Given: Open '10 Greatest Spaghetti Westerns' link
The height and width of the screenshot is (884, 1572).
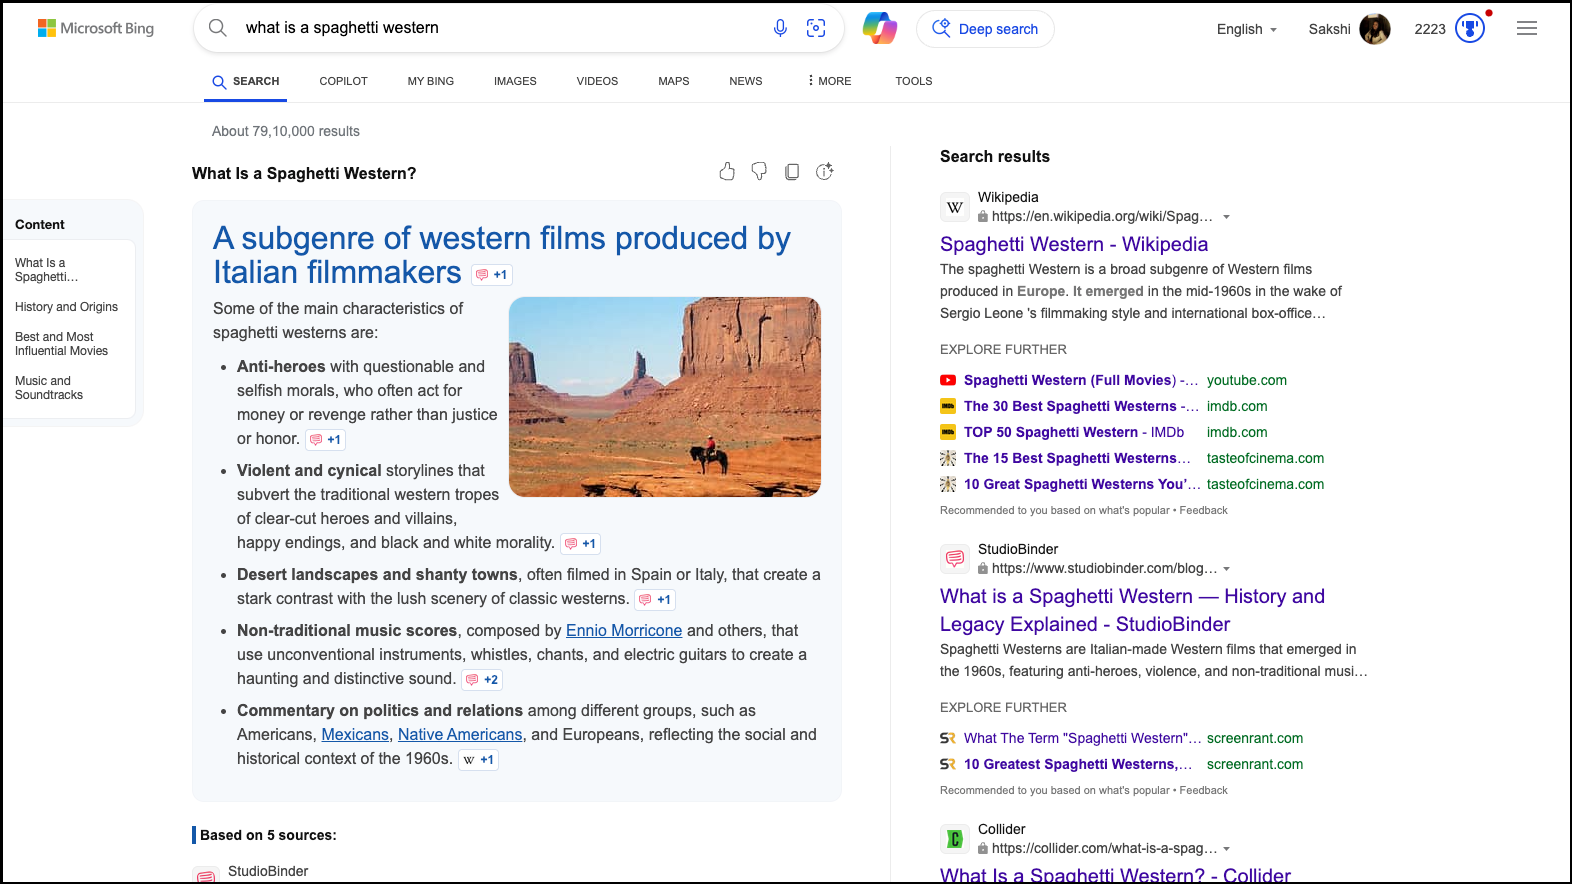Looking at the screenshot, I should click(x=1078, y=764).
